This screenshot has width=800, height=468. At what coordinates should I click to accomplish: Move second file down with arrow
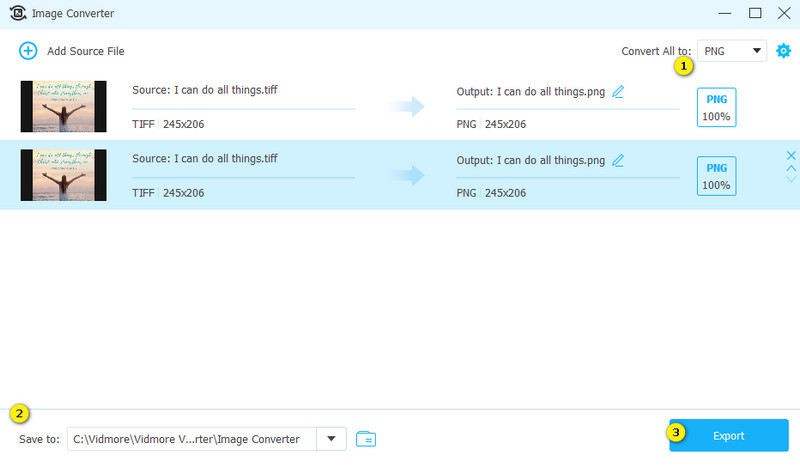coord(791,179)
